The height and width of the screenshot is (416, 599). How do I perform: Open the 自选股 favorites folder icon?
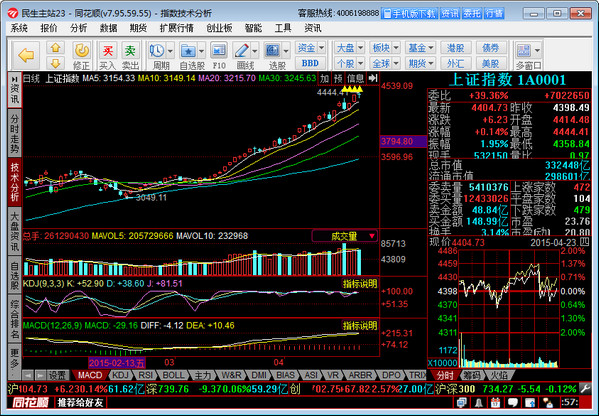(188, 51)
